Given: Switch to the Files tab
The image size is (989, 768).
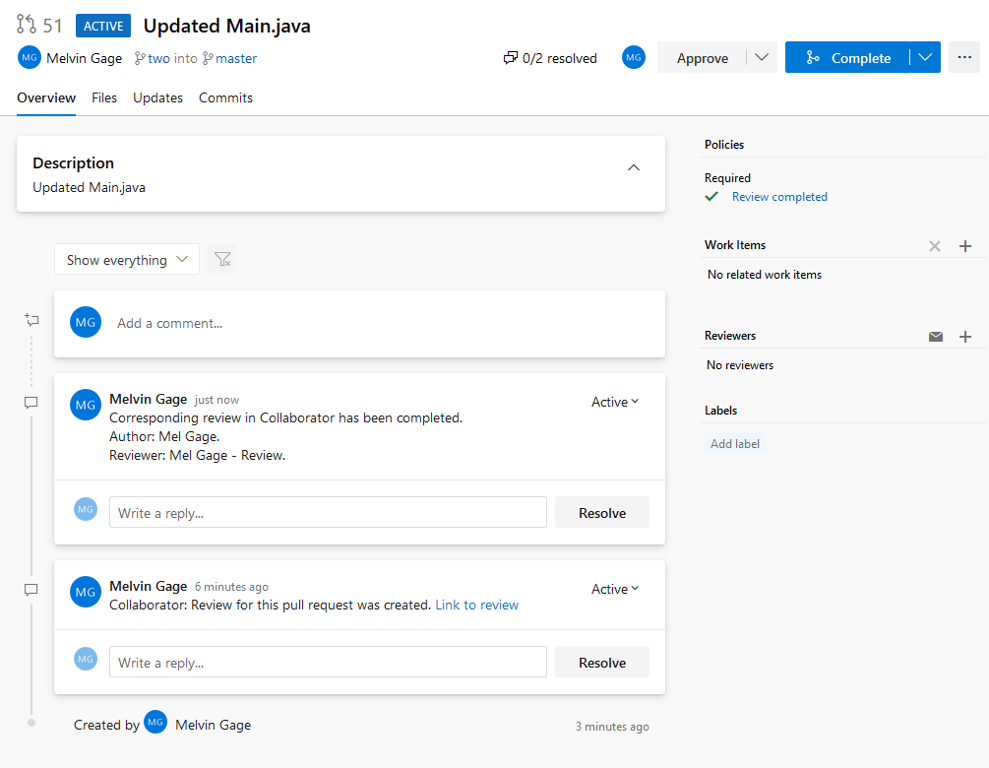Looking at the screenshot, I should coord(104,98).
